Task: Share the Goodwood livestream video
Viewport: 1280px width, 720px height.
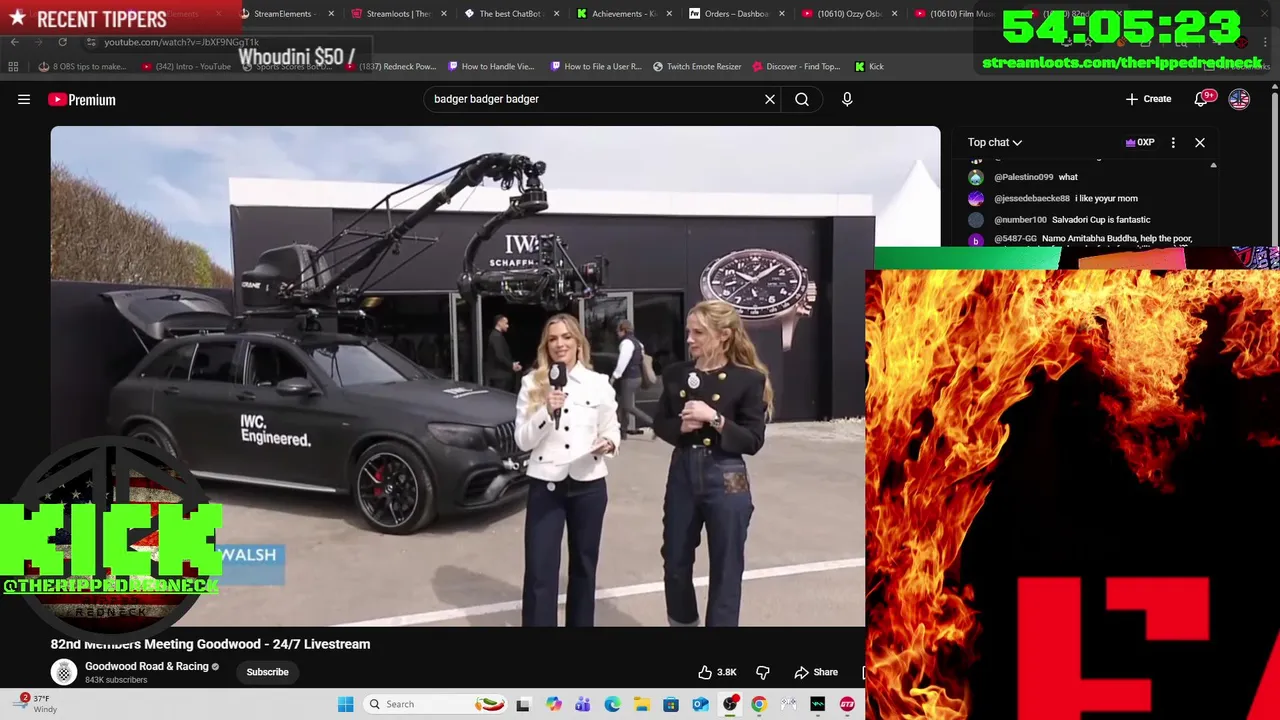Action: 816,672
